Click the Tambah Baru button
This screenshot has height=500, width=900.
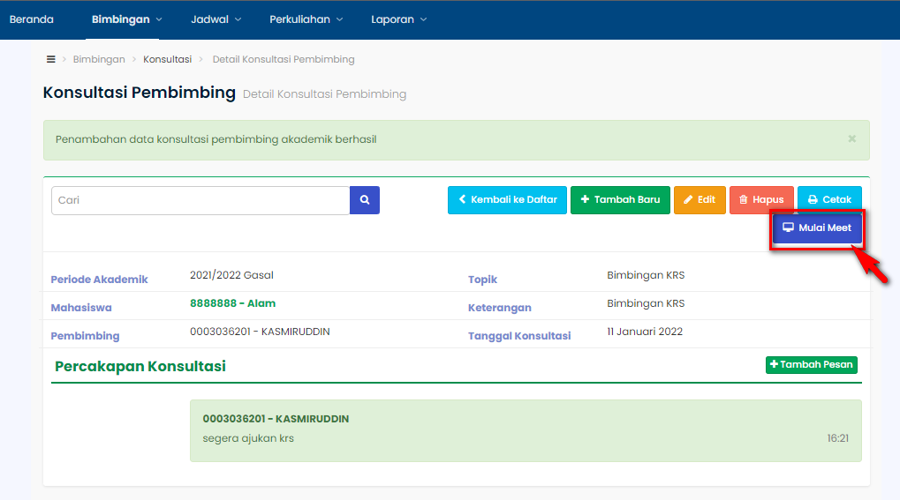pos(620,200)
